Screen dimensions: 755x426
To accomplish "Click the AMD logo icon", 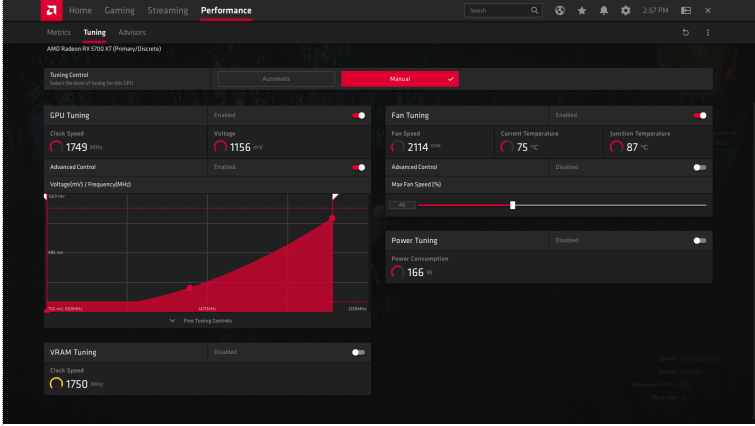I will pos(52,10).
